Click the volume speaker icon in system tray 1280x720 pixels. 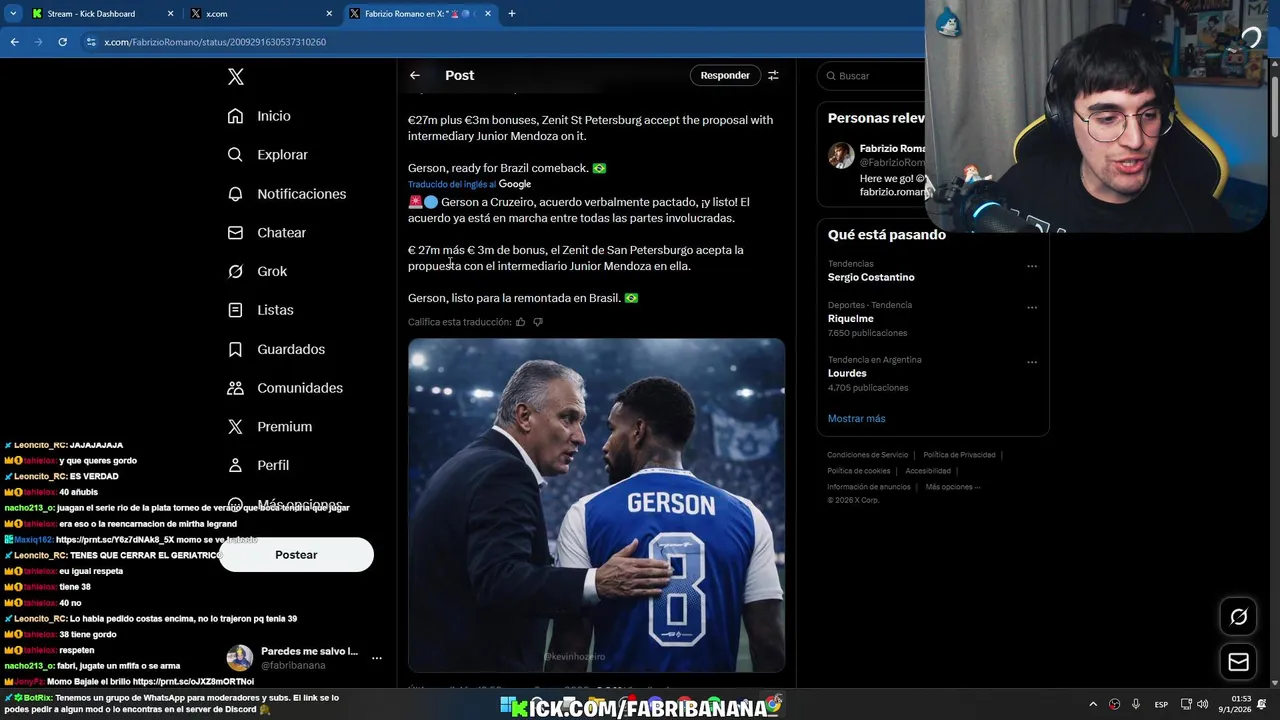[1203, 704]
